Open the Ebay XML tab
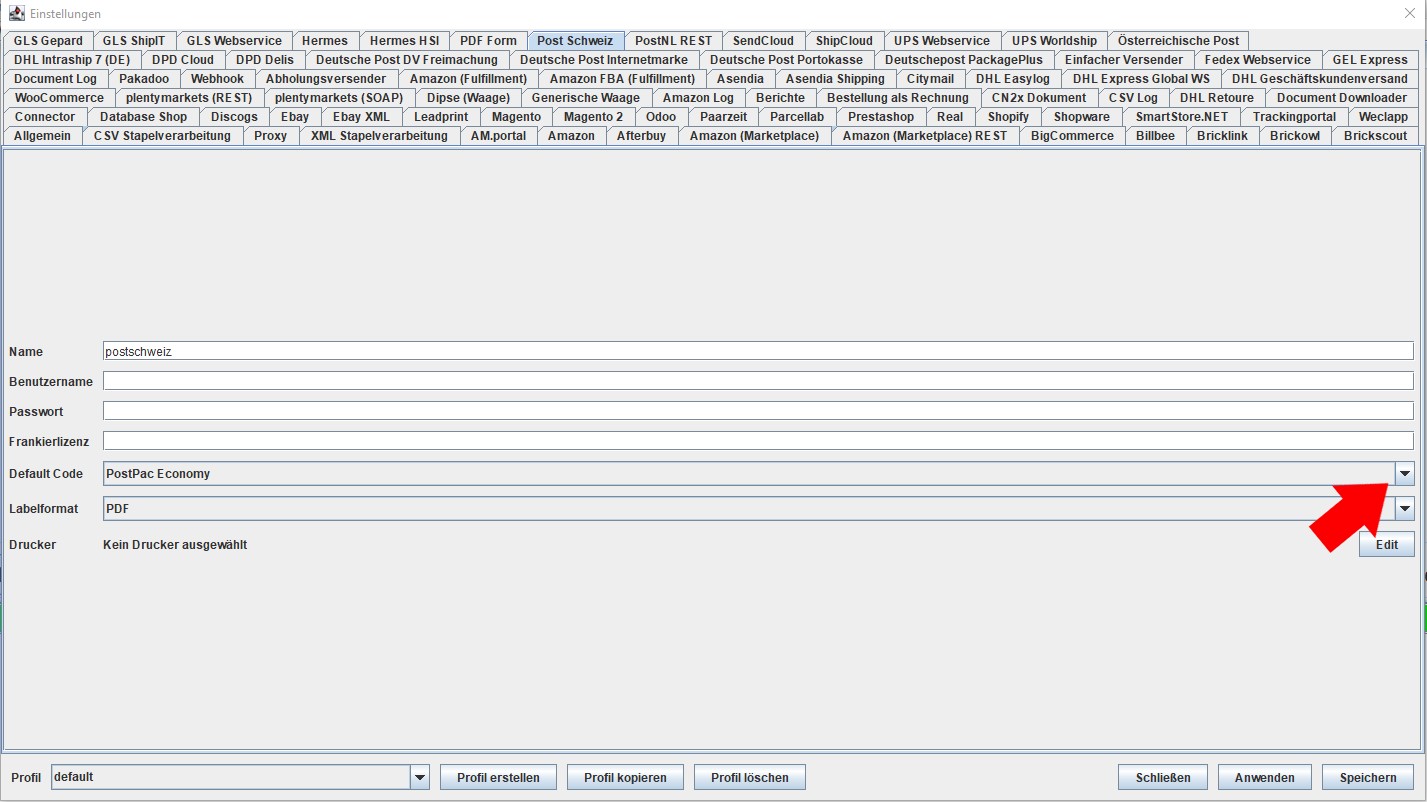This screenshot has height=802, width=1427. pyautogui.click(x=361, y=117)
